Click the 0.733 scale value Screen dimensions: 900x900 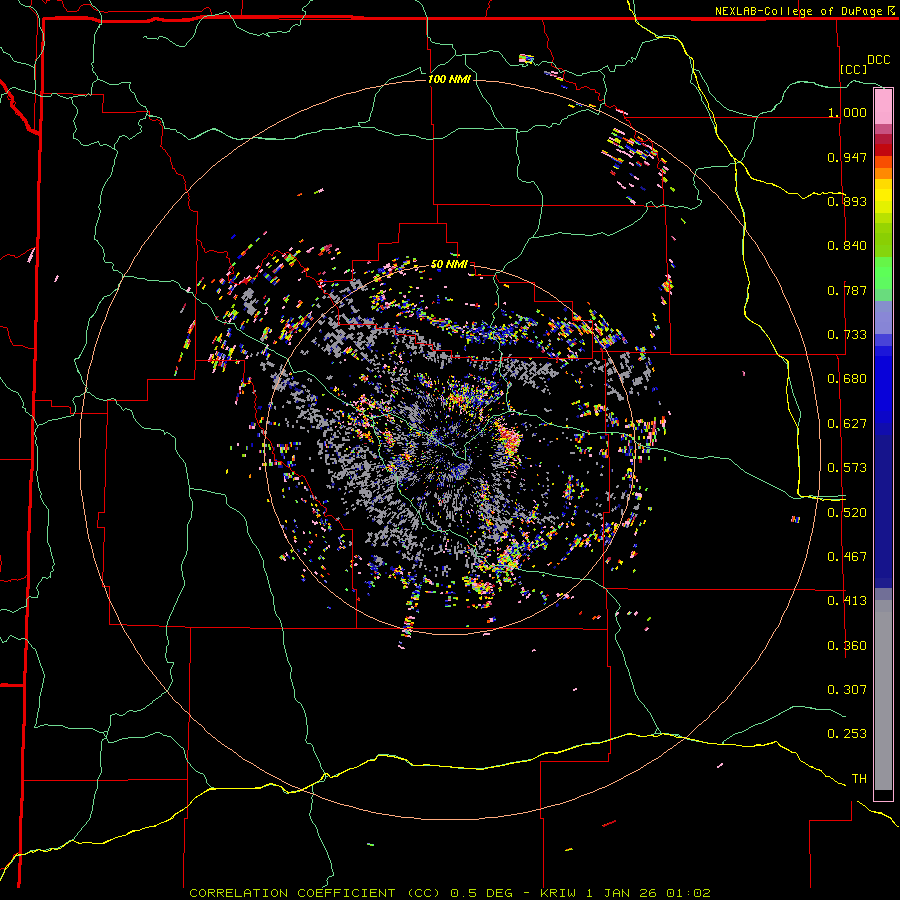click(x=847, y=335)
